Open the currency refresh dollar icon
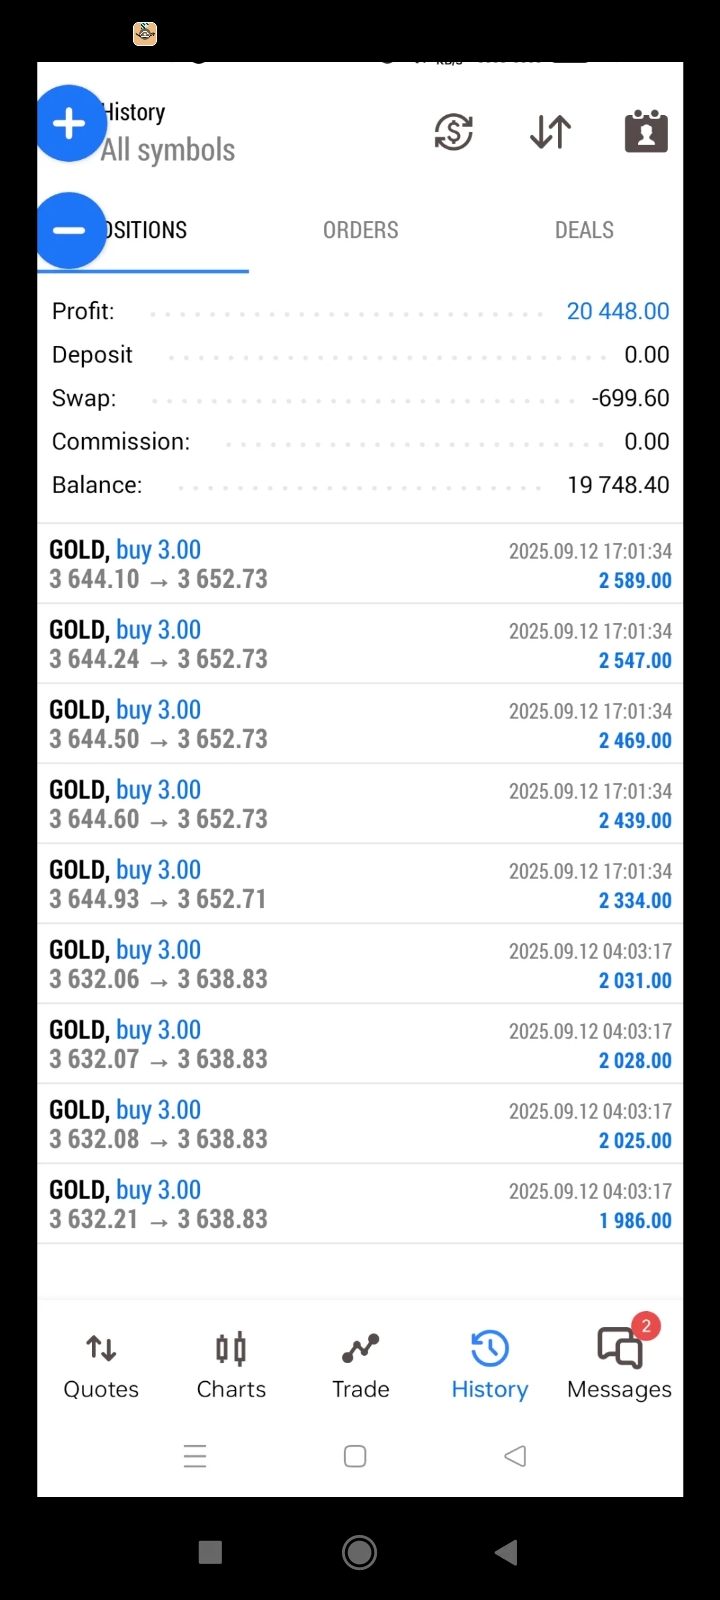Image resolution: width=720 pixels, height=1600 pixels. pos(453,132)
